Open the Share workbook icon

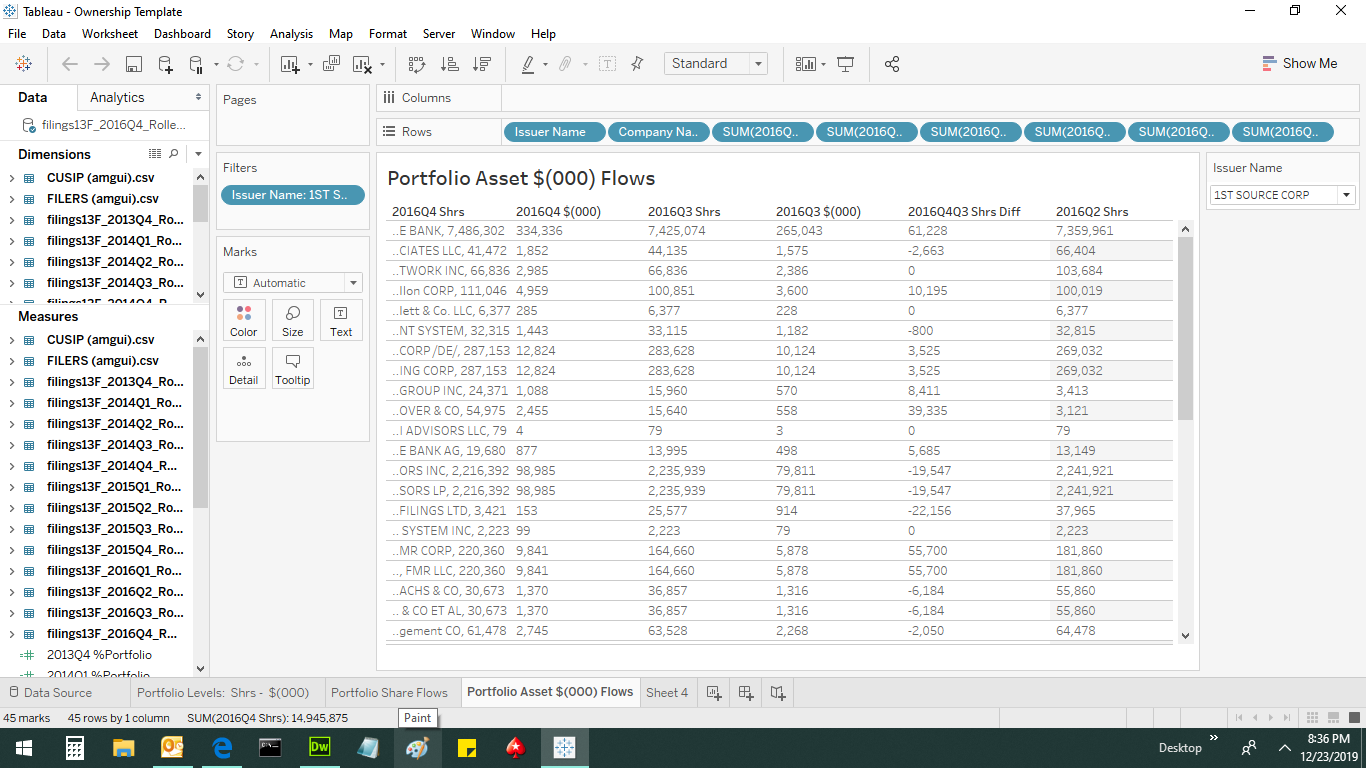[892, 64]
